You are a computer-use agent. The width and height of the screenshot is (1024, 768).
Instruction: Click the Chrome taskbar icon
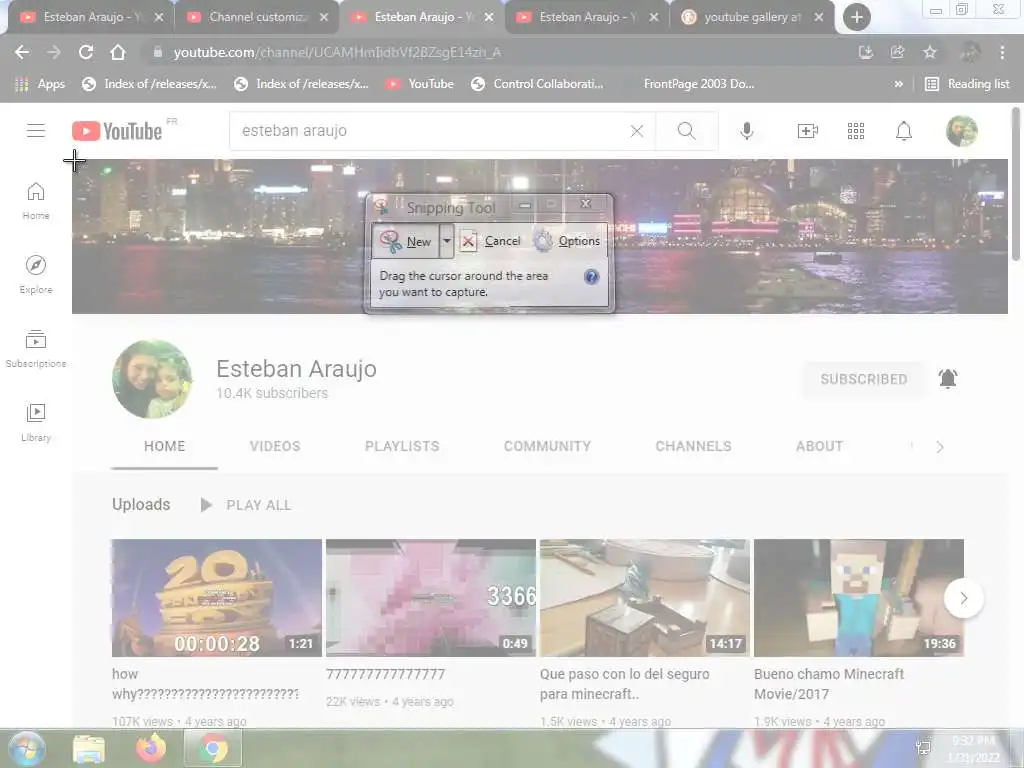213,748
